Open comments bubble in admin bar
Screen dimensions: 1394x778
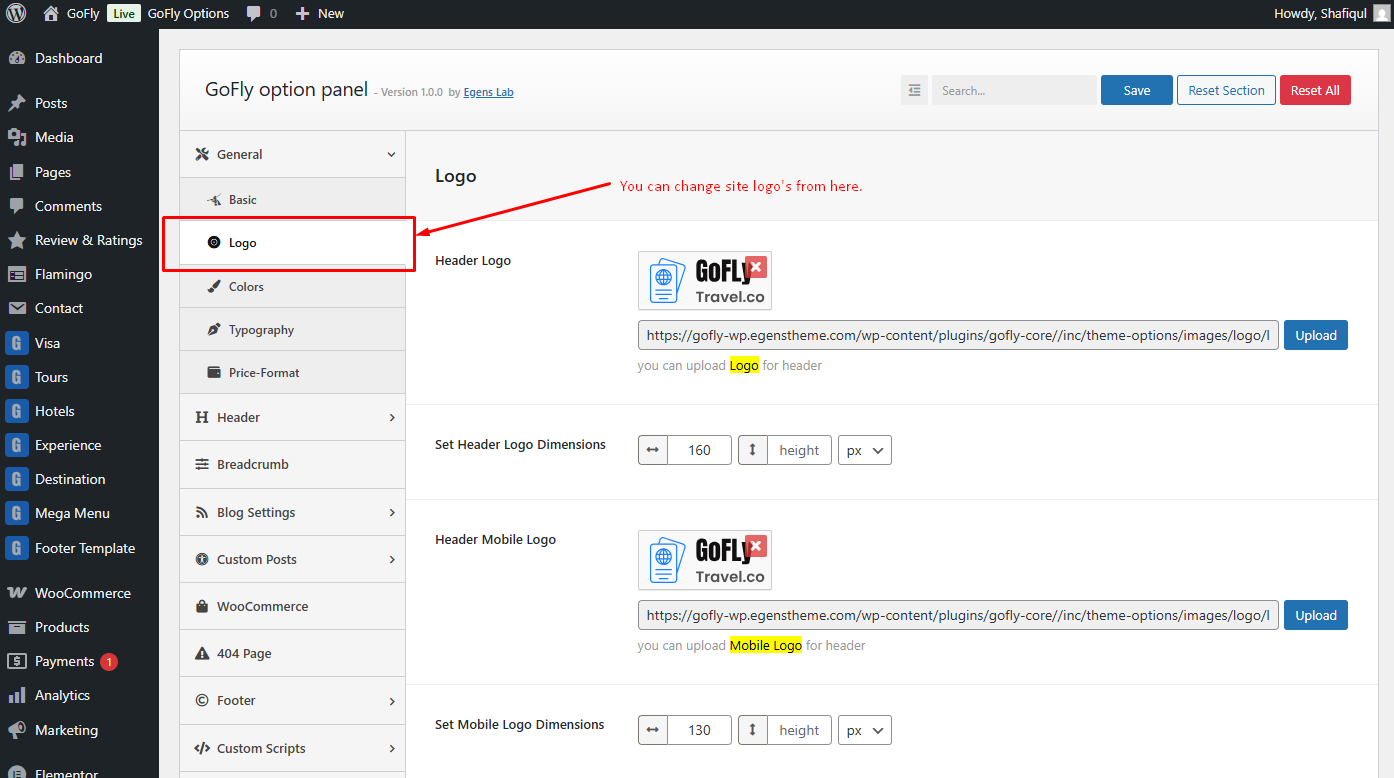[x=254, y=14]
